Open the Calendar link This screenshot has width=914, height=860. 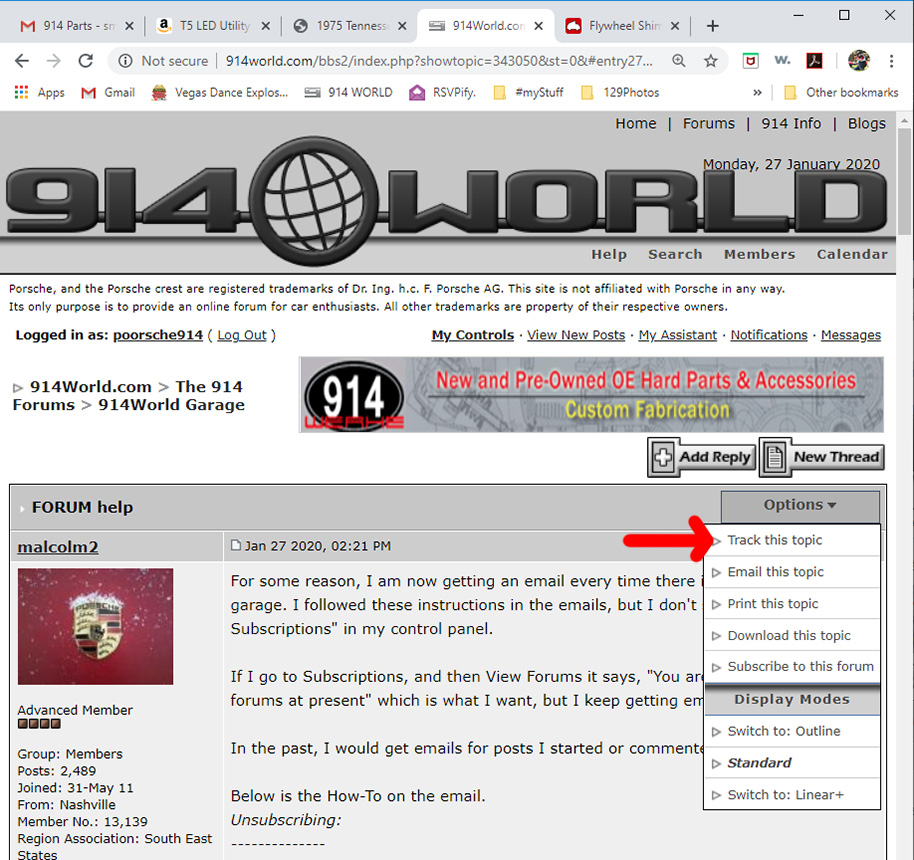click(x=852, y=254)
